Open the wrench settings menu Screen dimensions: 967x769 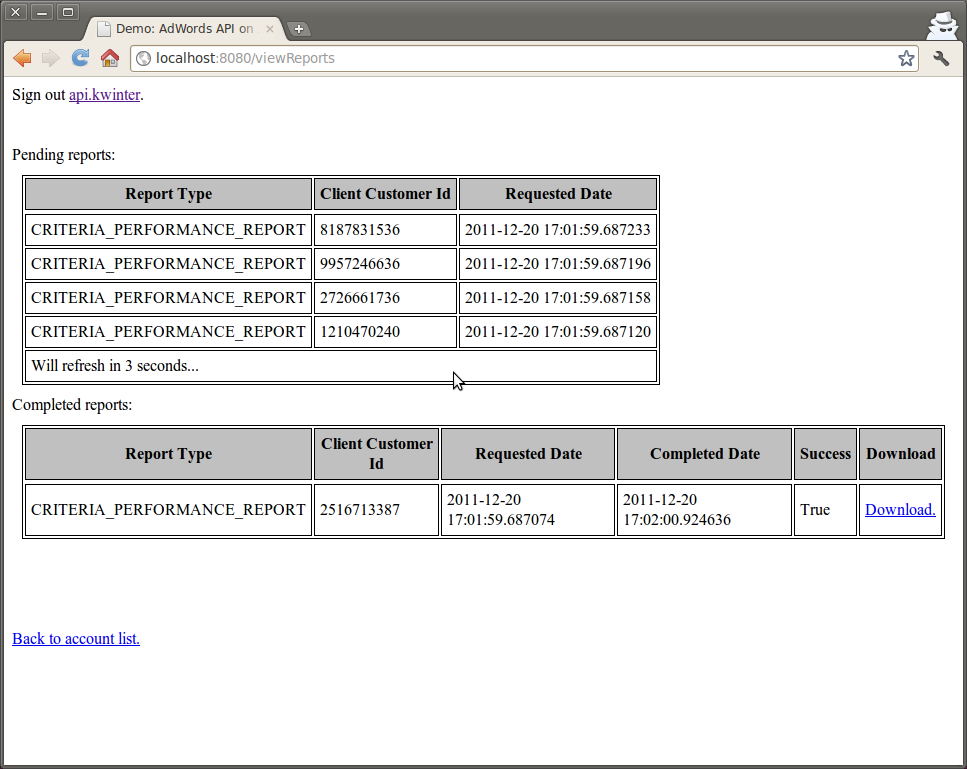(x=941, y=58)
